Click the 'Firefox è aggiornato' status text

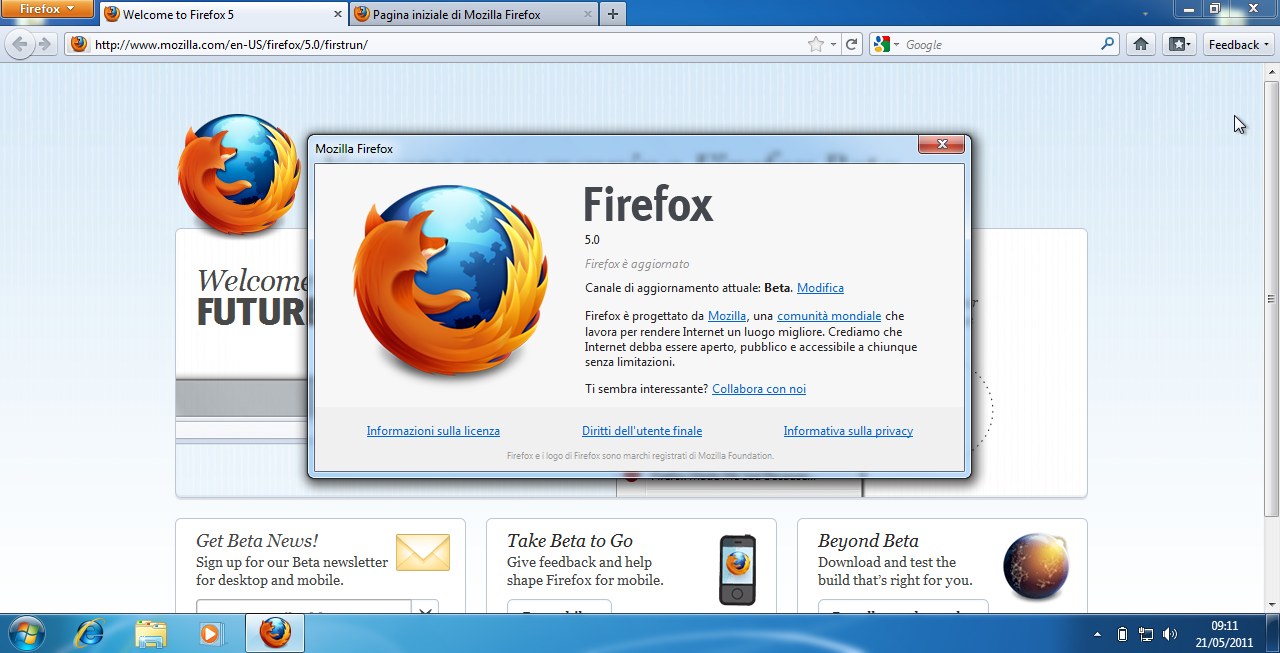(637, 264)
